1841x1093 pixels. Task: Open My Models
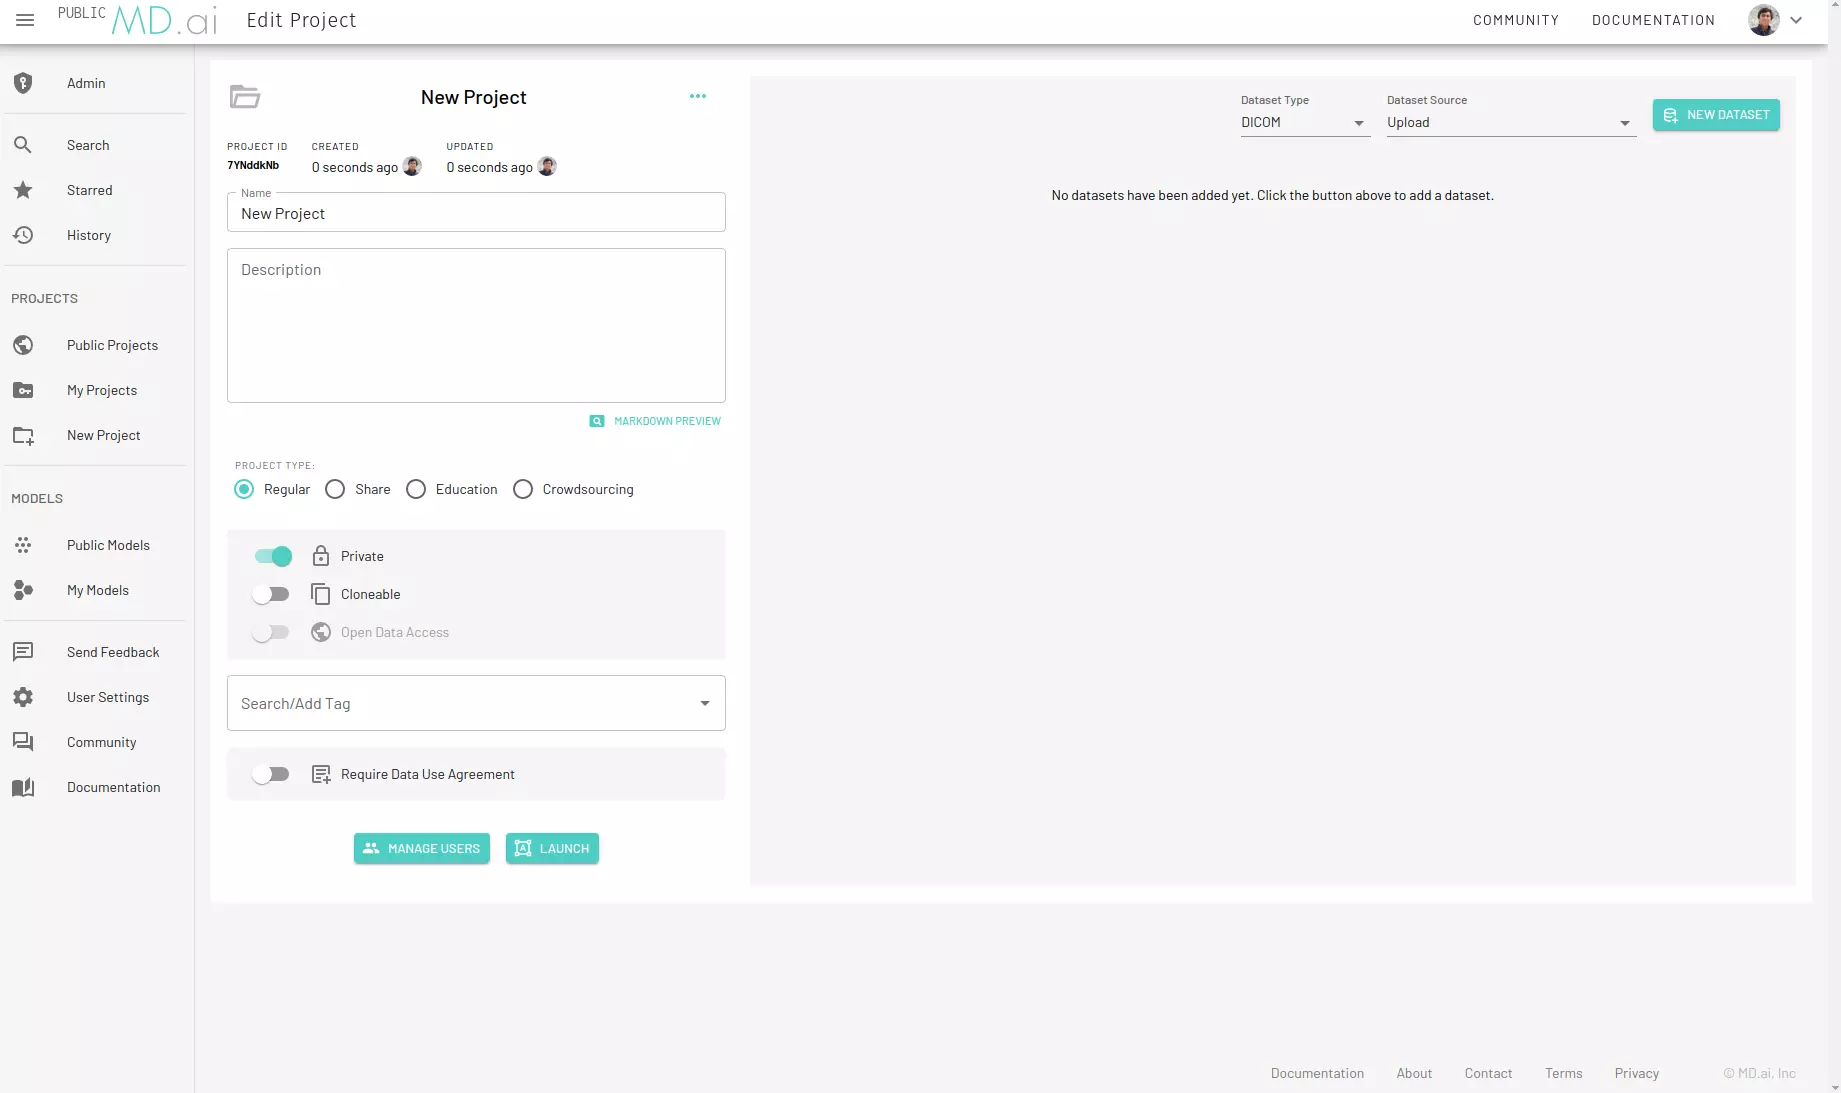pyautogui.click(x=97, y=590)
